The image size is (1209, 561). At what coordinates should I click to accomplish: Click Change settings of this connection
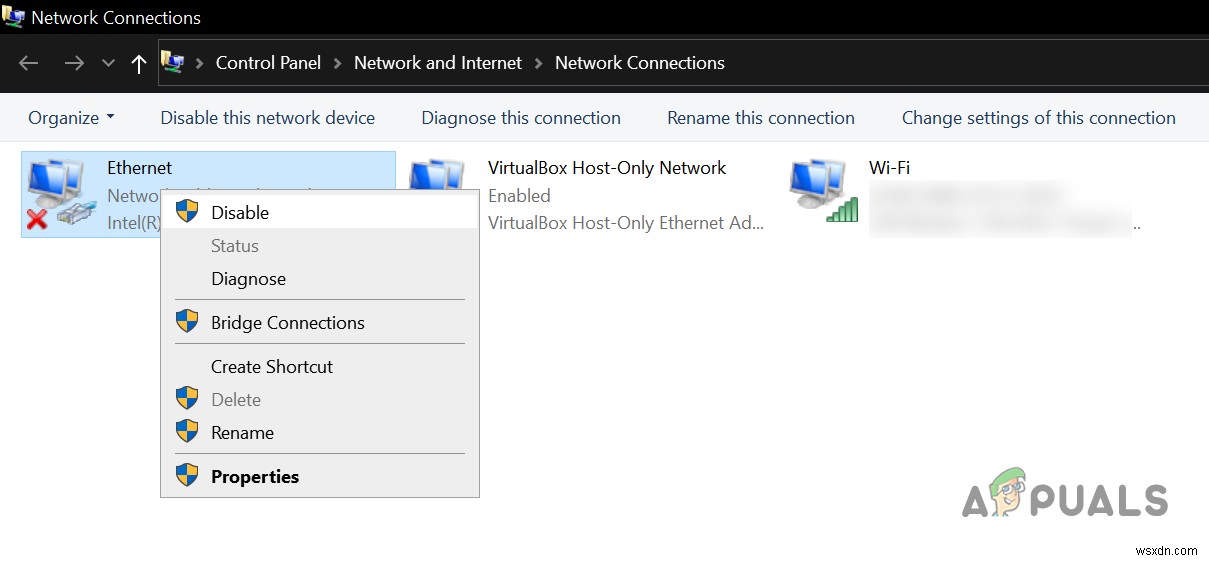[1038, 118]
